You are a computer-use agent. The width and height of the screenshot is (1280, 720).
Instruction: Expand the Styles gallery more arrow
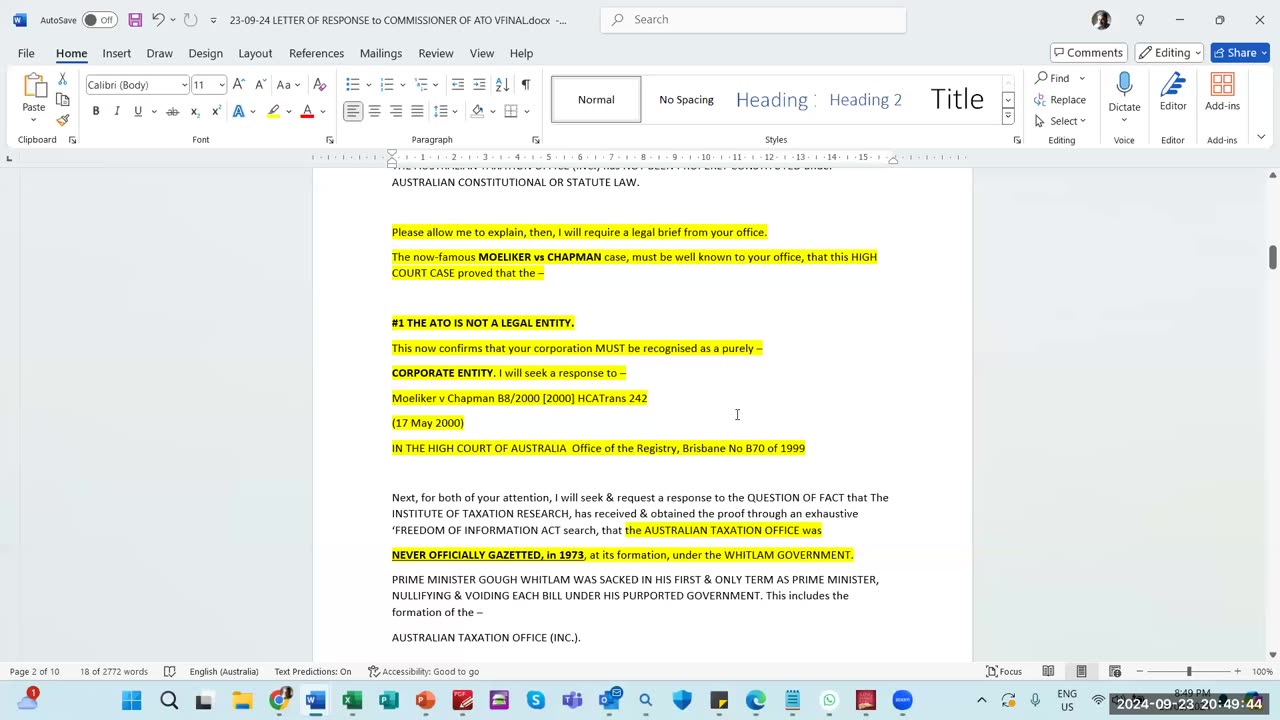(x=1008, y=118)
